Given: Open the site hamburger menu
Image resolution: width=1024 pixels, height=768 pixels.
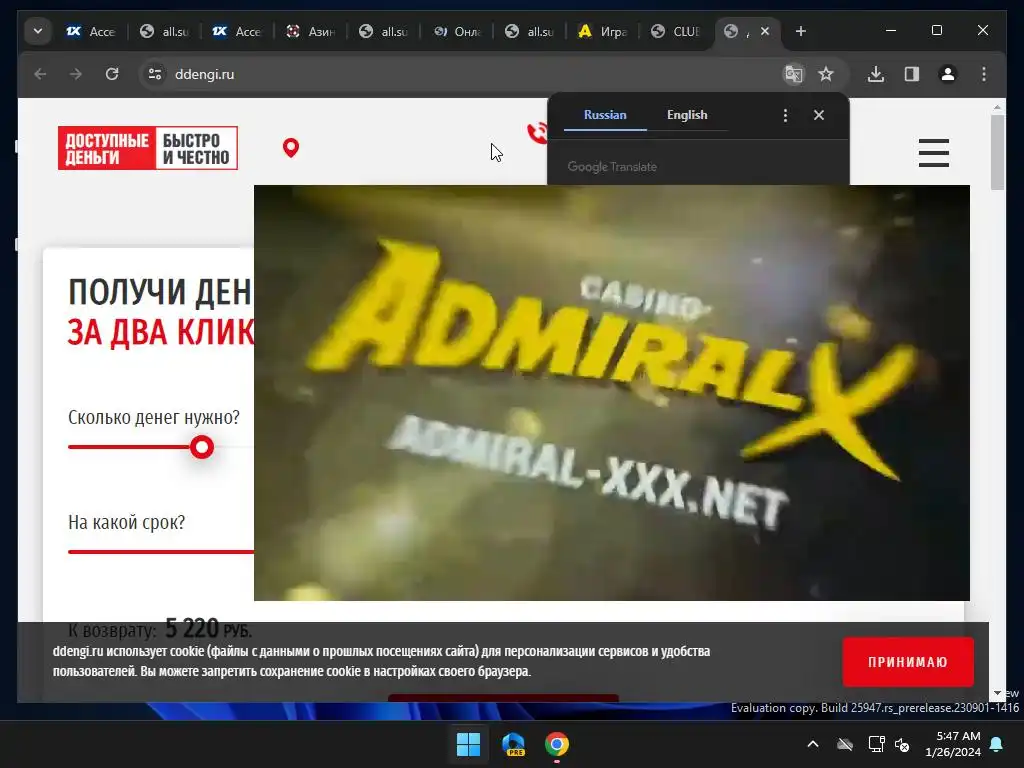Looking at the screenshot, I should pos(933,153).
